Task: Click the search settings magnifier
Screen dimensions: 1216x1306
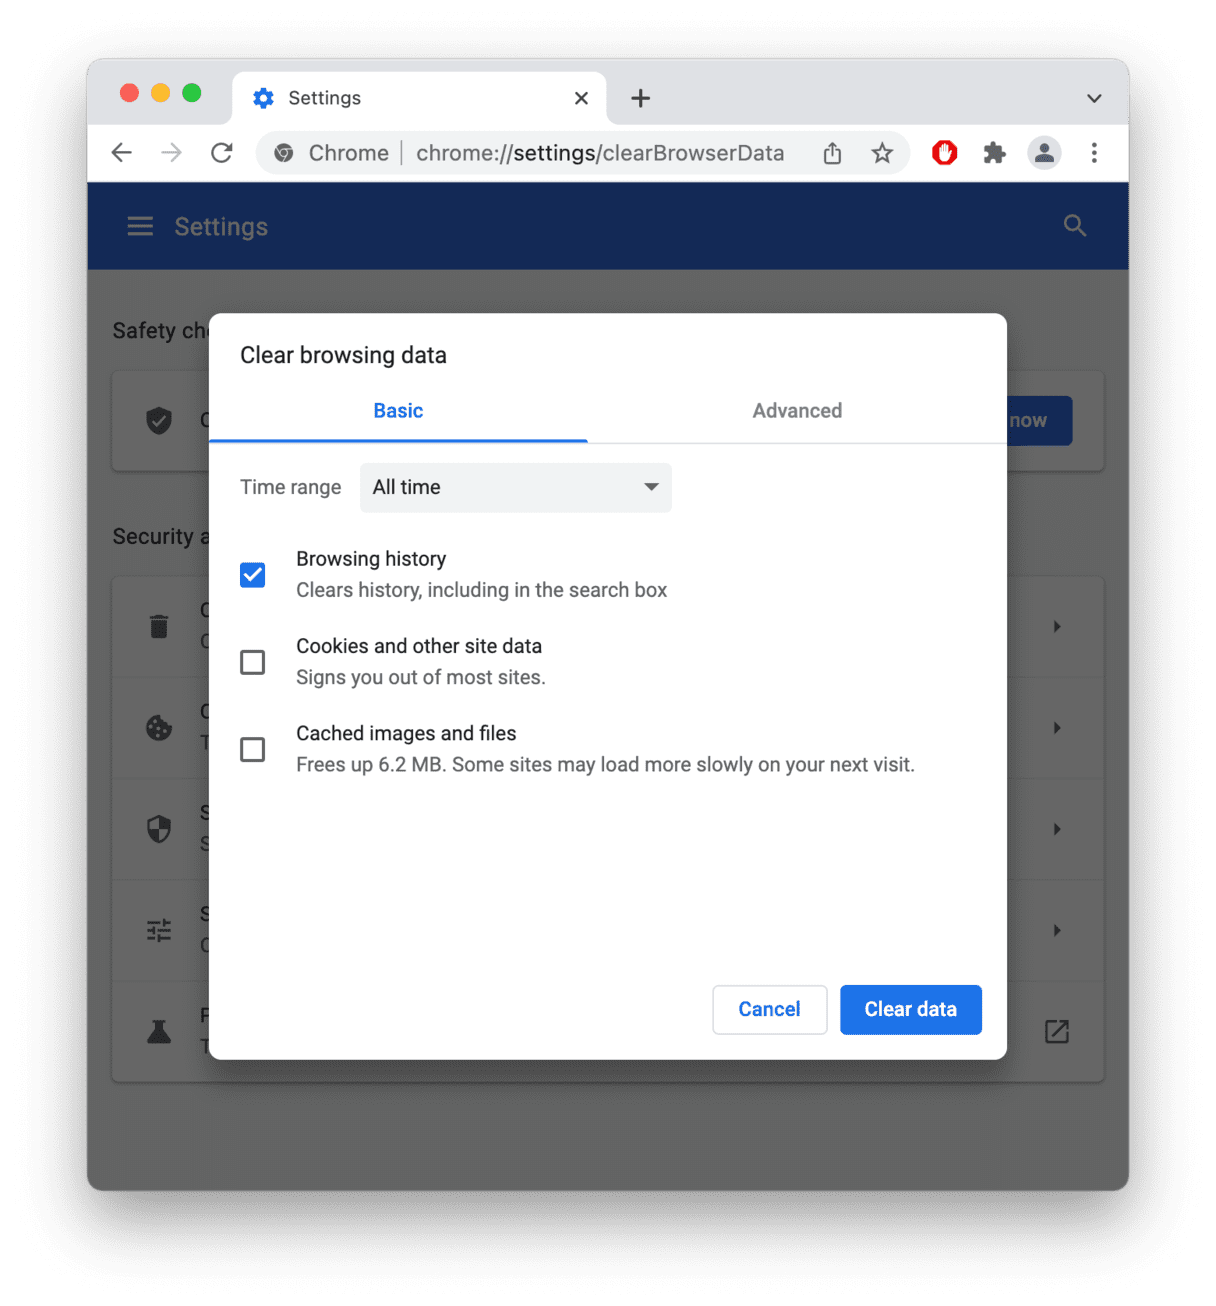Action: 1075,226
